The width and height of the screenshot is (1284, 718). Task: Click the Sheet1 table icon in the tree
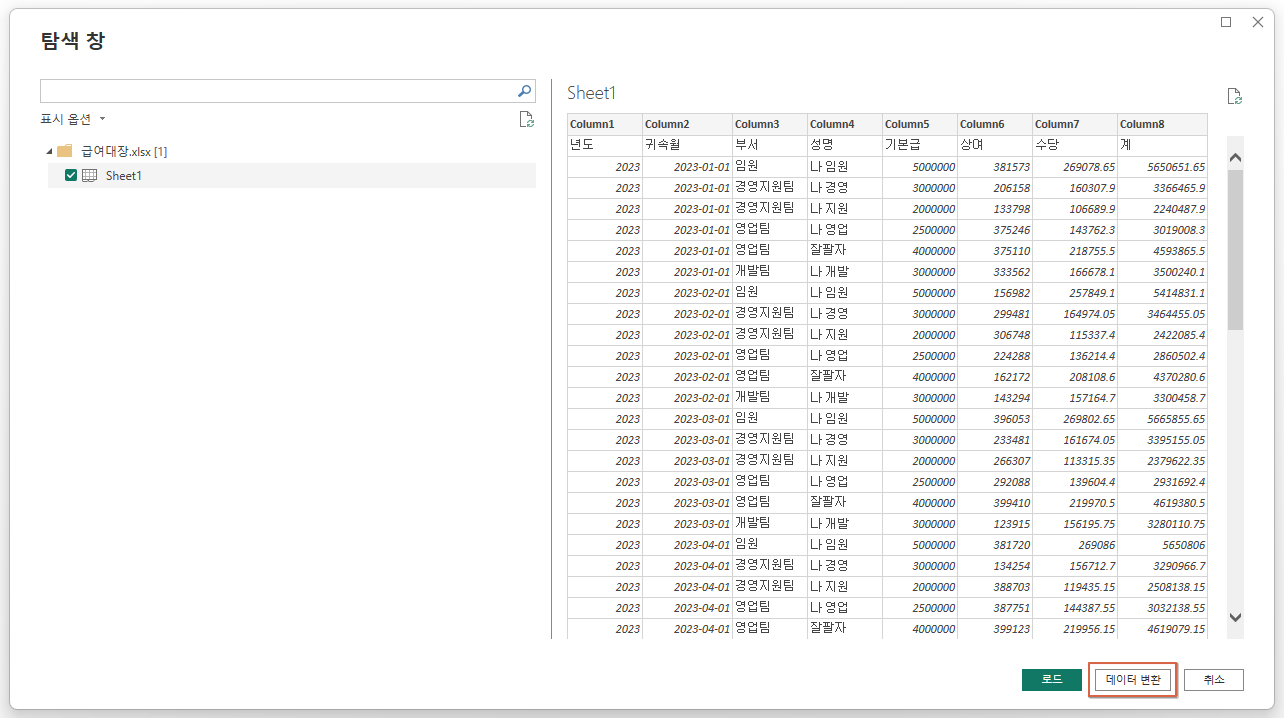pyautogui.click(x=89, y=175)
